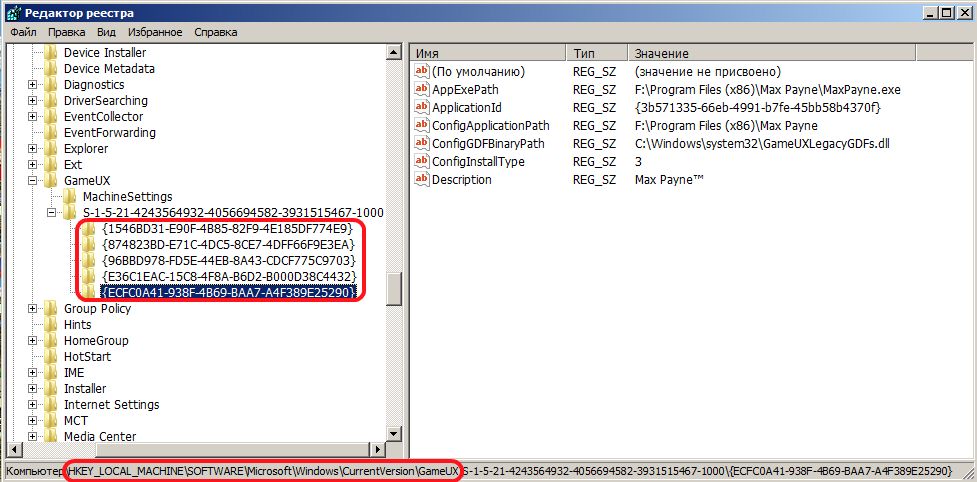Expand the Internet Settings key

[32, 405]
